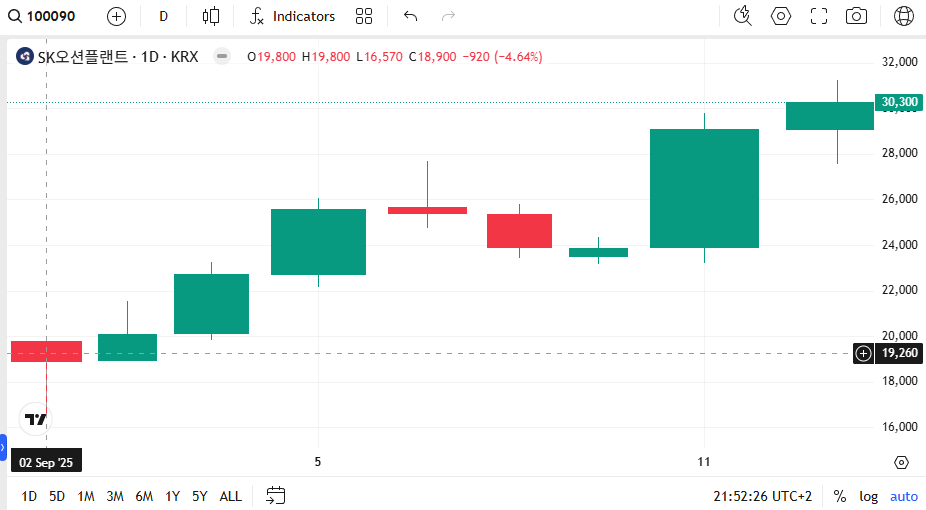Click the TradingView logo on chart
The image size is (926, 510).
(x=35, y=419)
